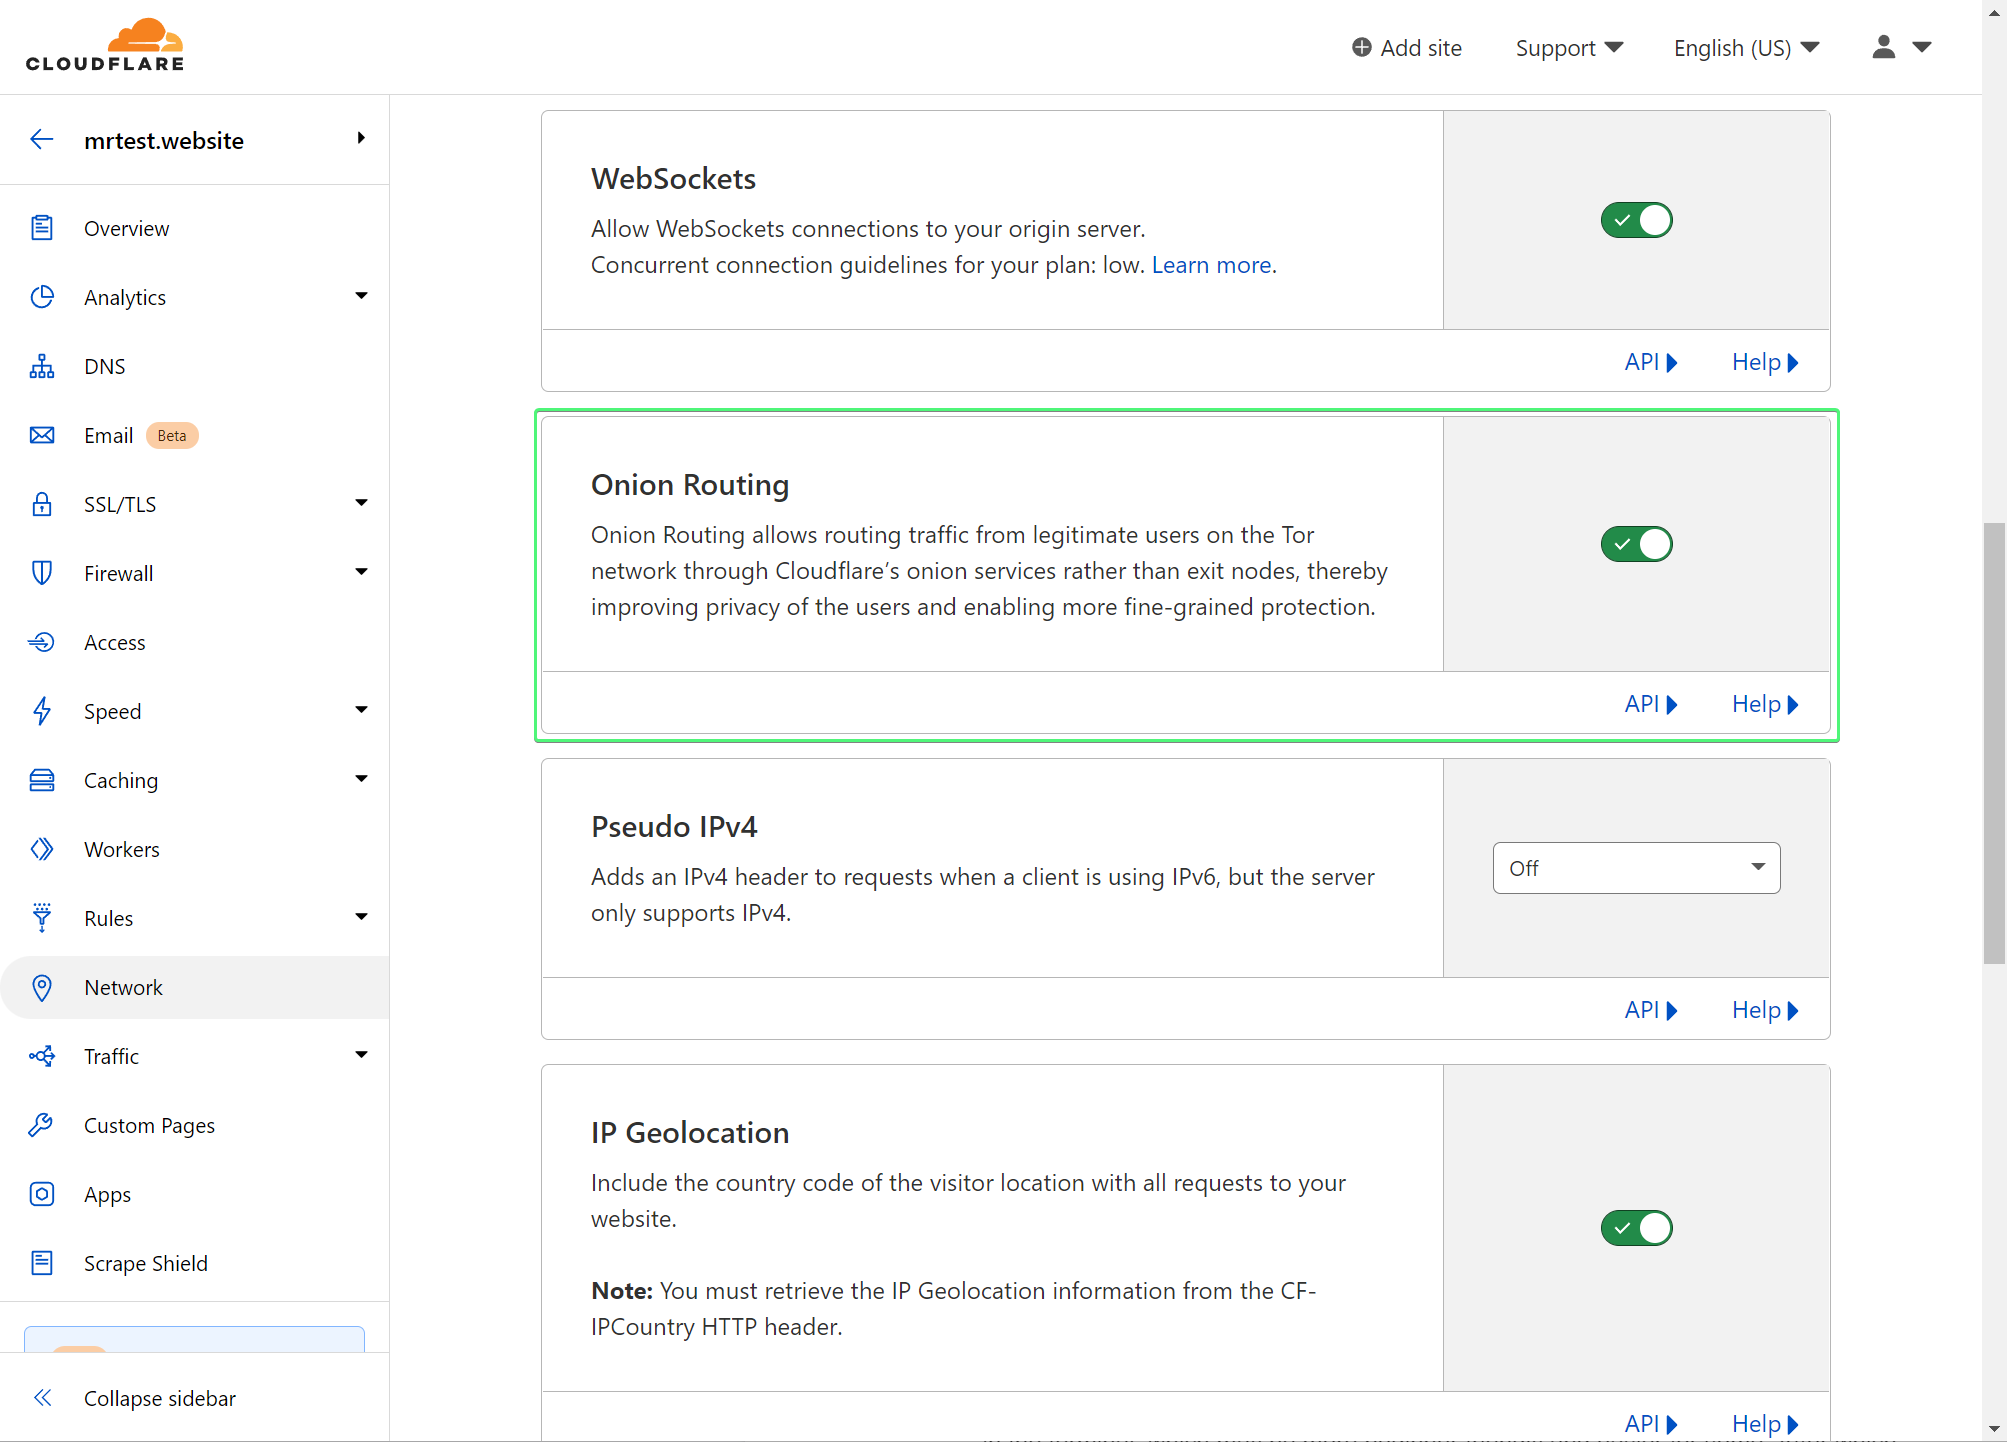Expand the Firewall submenu arrow

pyautogui.click(x=361, y=571)
